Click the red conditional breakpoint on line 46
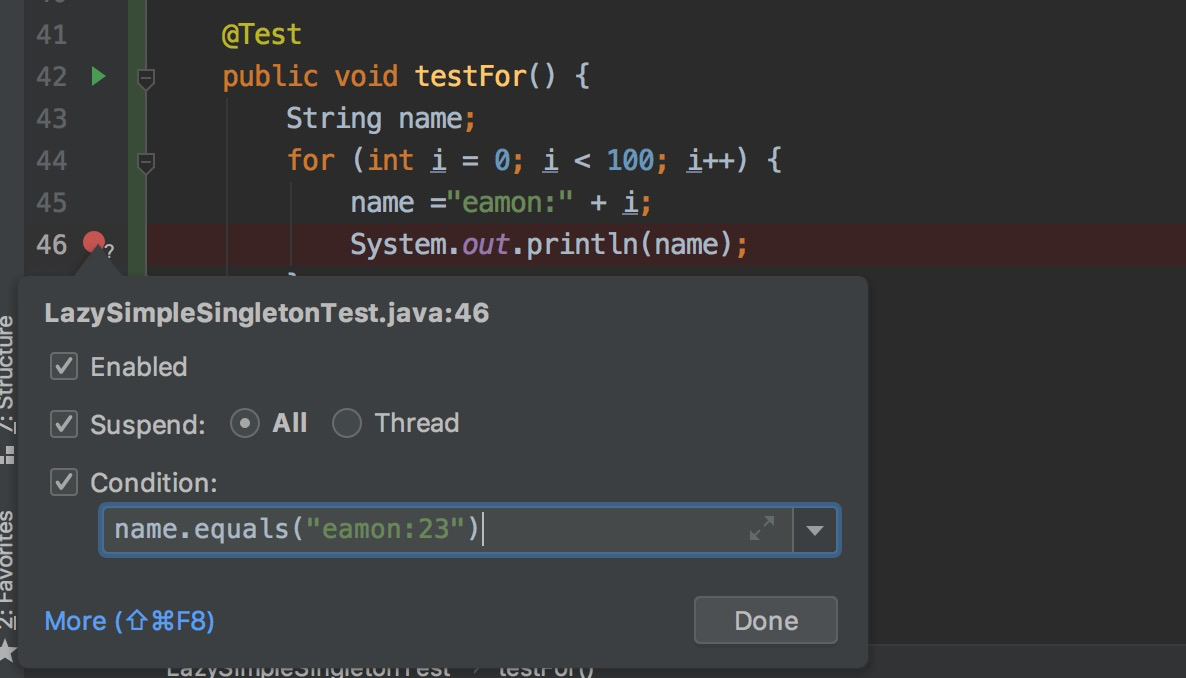Image resolution: width=1186 pixels, height=678 pixels. (94, 242)
